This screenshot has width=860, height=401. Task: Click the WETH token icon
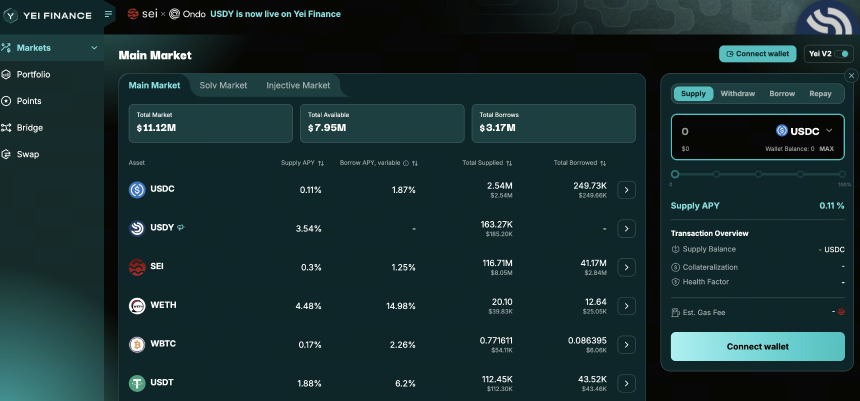[137, 306]
